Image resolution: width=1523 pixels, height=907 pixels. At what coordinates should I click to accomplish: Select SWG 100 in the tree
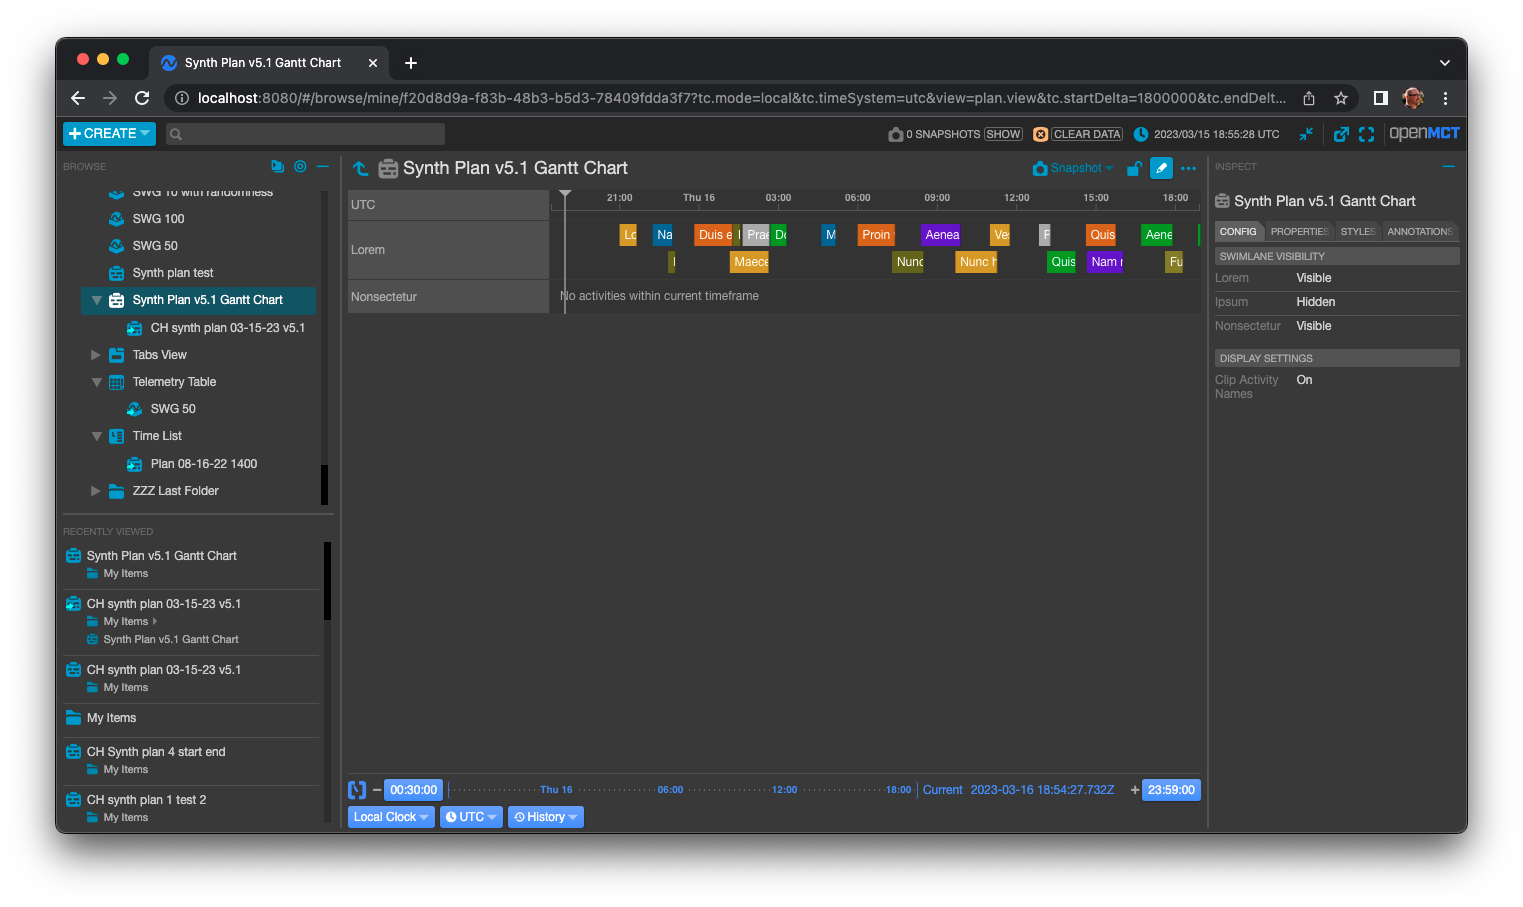point(158,219)
